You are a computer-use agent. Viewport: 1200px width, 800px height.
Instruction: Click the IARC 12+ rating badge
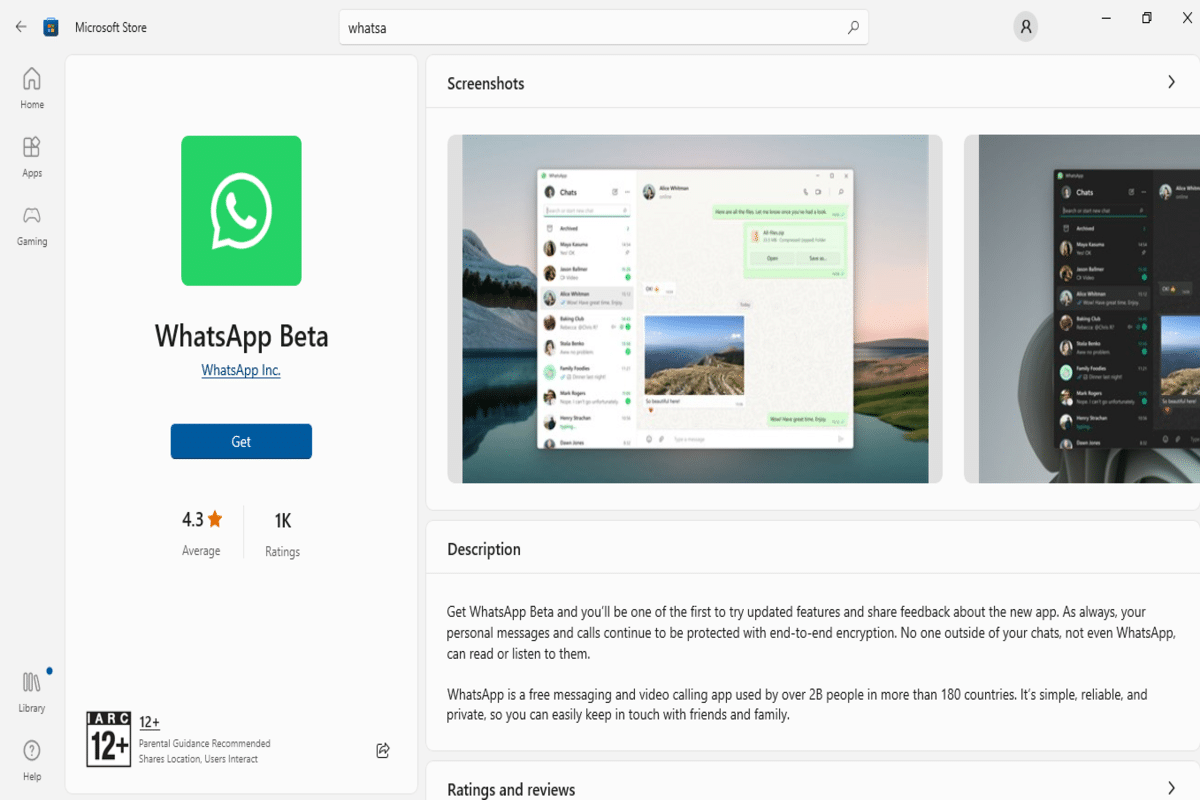(108, 739)
